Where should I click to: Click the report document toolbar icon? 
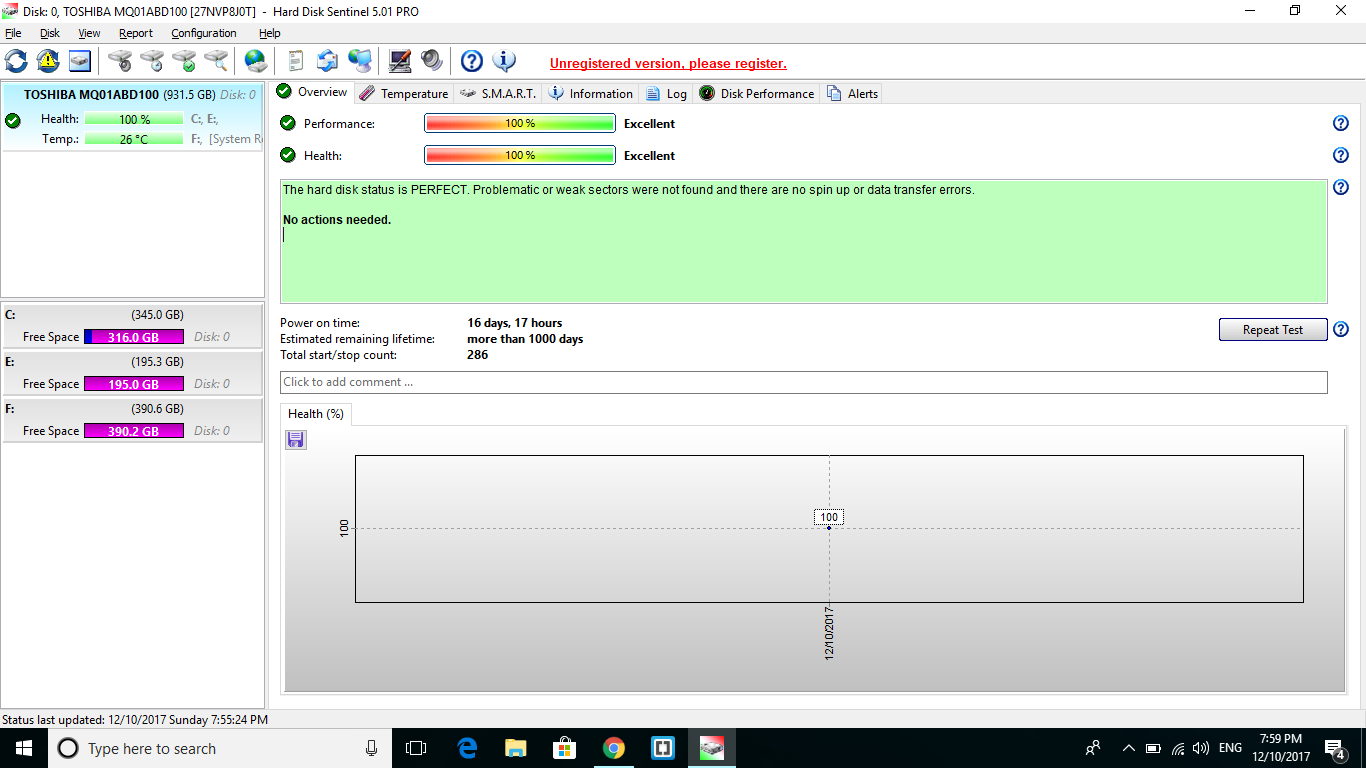click(x=295, y=61)
